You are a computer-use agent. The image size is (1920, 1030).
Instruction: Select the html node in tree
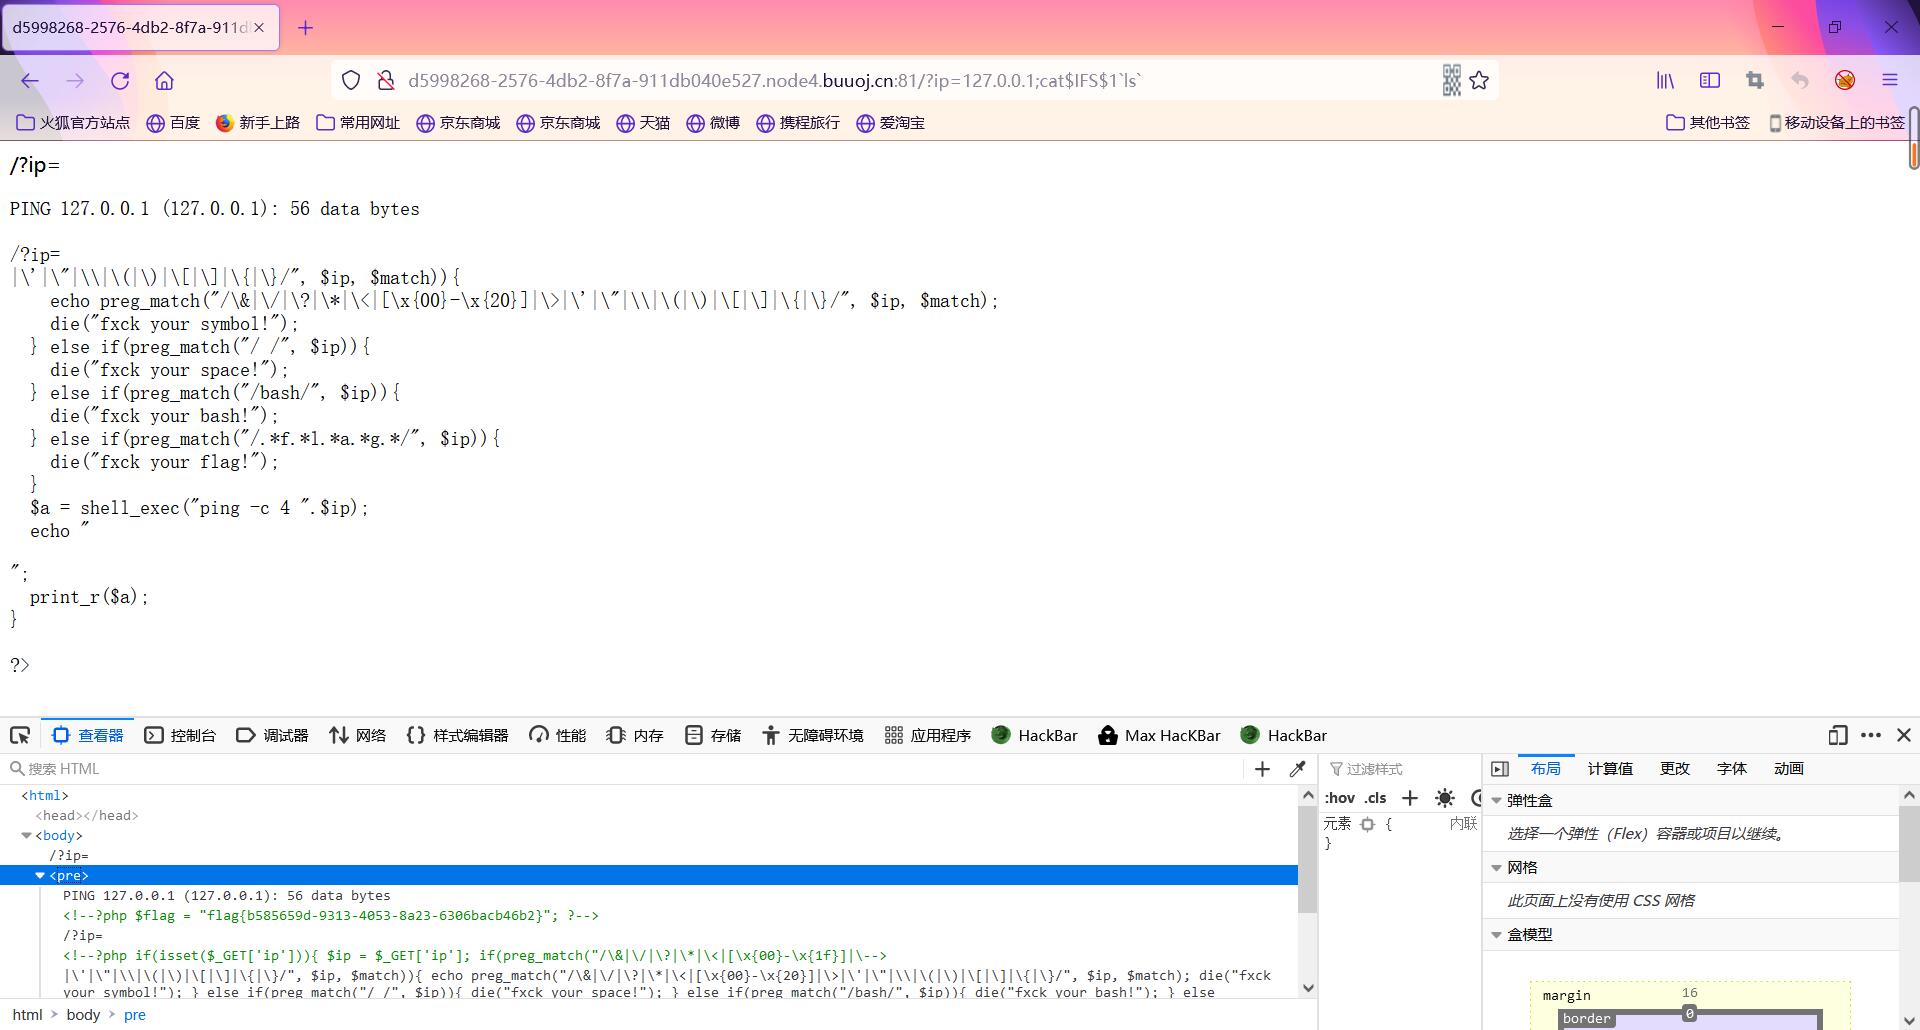45,796
